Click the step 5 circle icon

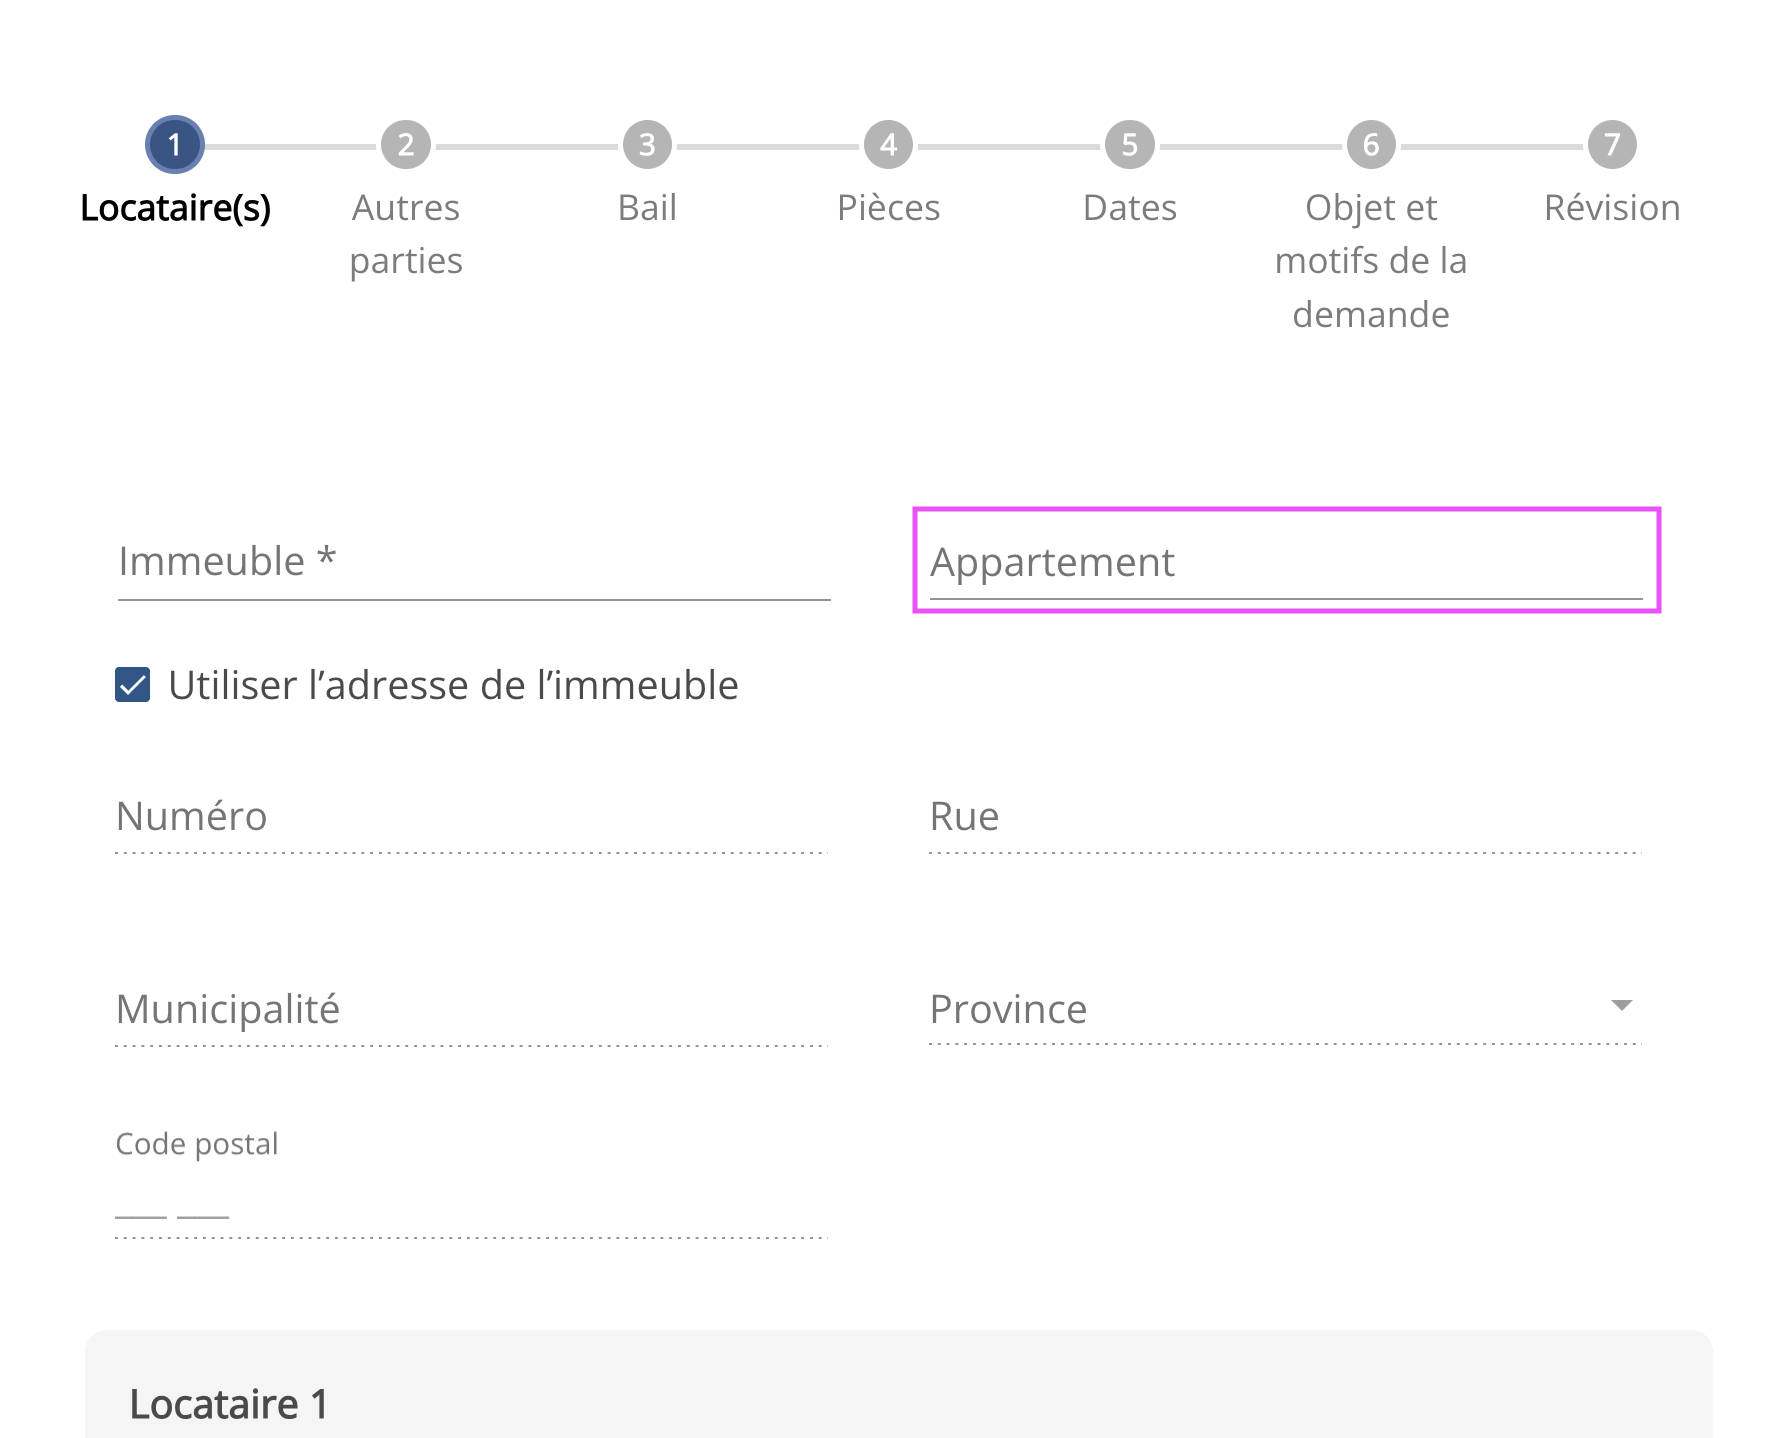1130,145
